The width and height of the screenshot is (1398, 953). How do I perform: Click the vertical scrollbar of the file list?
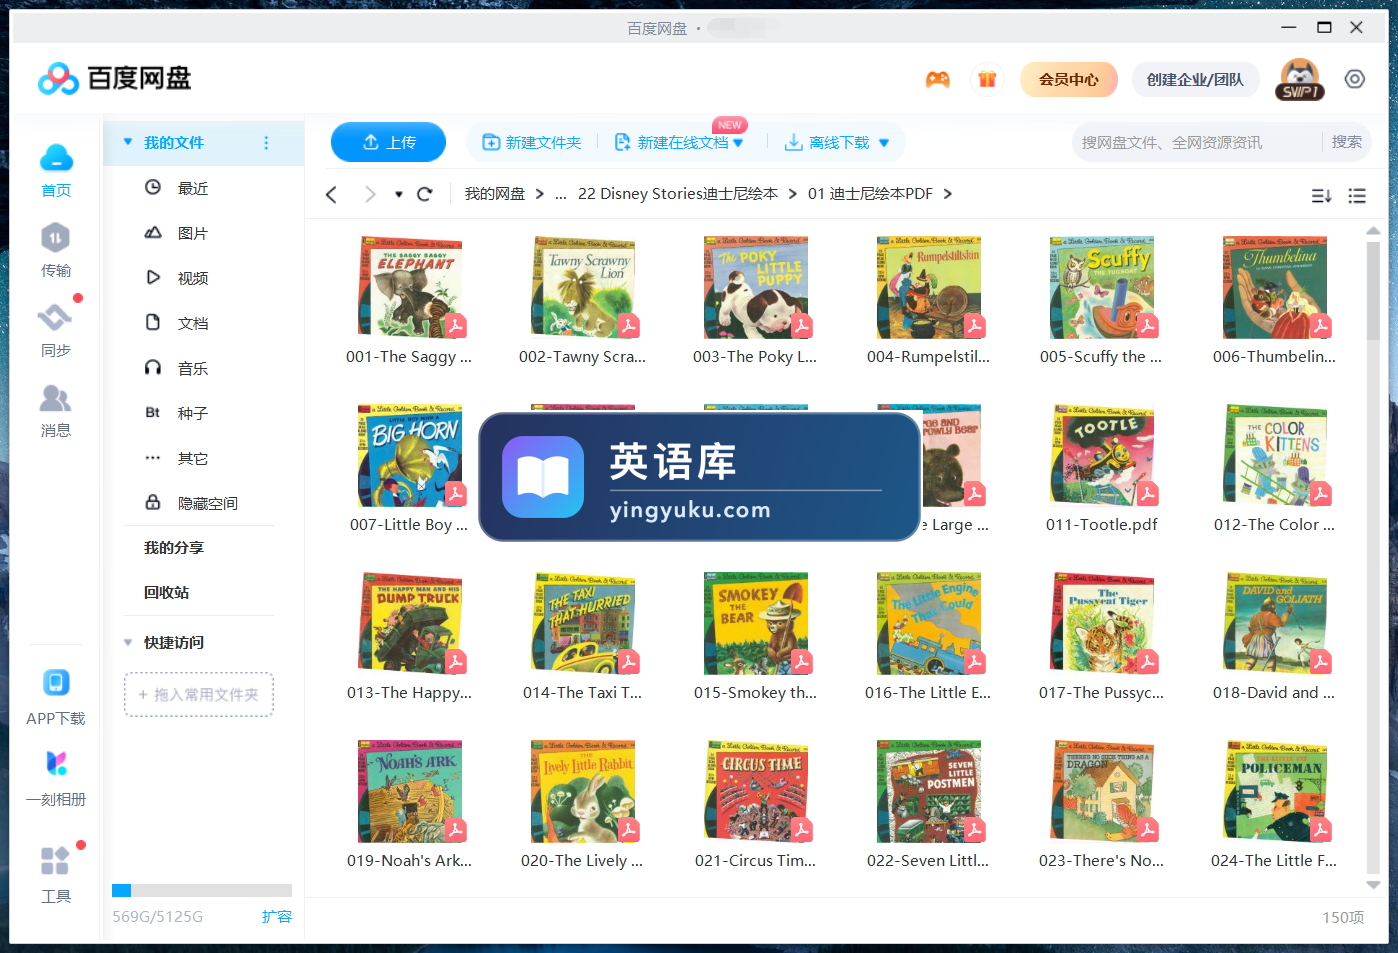coord(1373,290)
